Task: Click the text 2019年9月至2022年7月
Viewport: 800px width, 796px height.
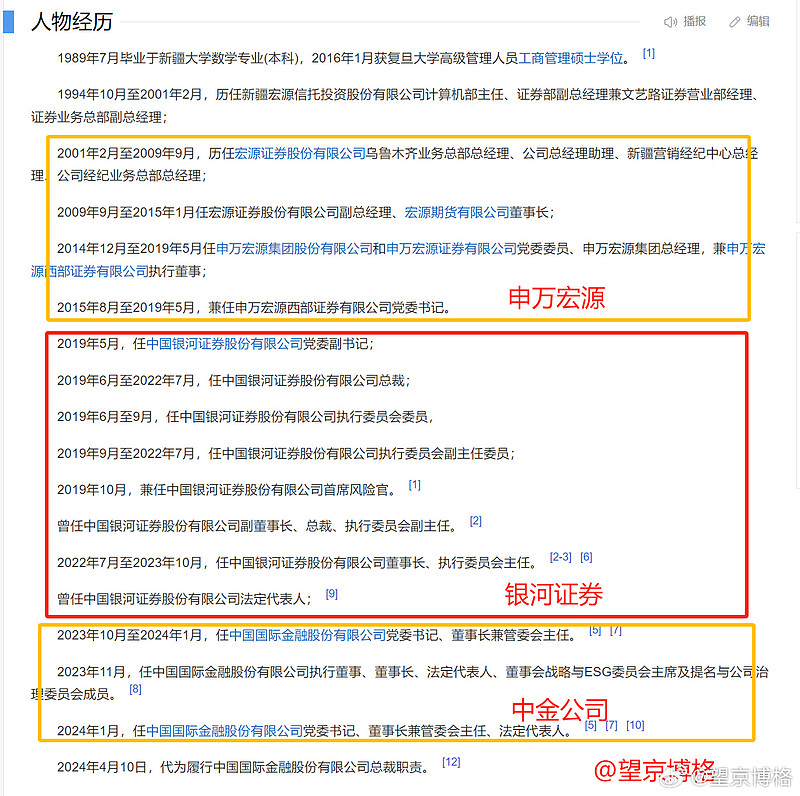Action: (x=126, y=453)
